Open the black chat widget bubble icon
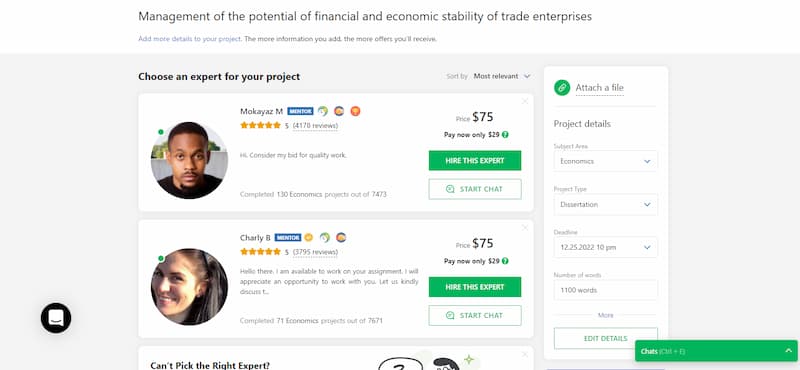Screen dimensions: 800x370 tap(56, 318)
